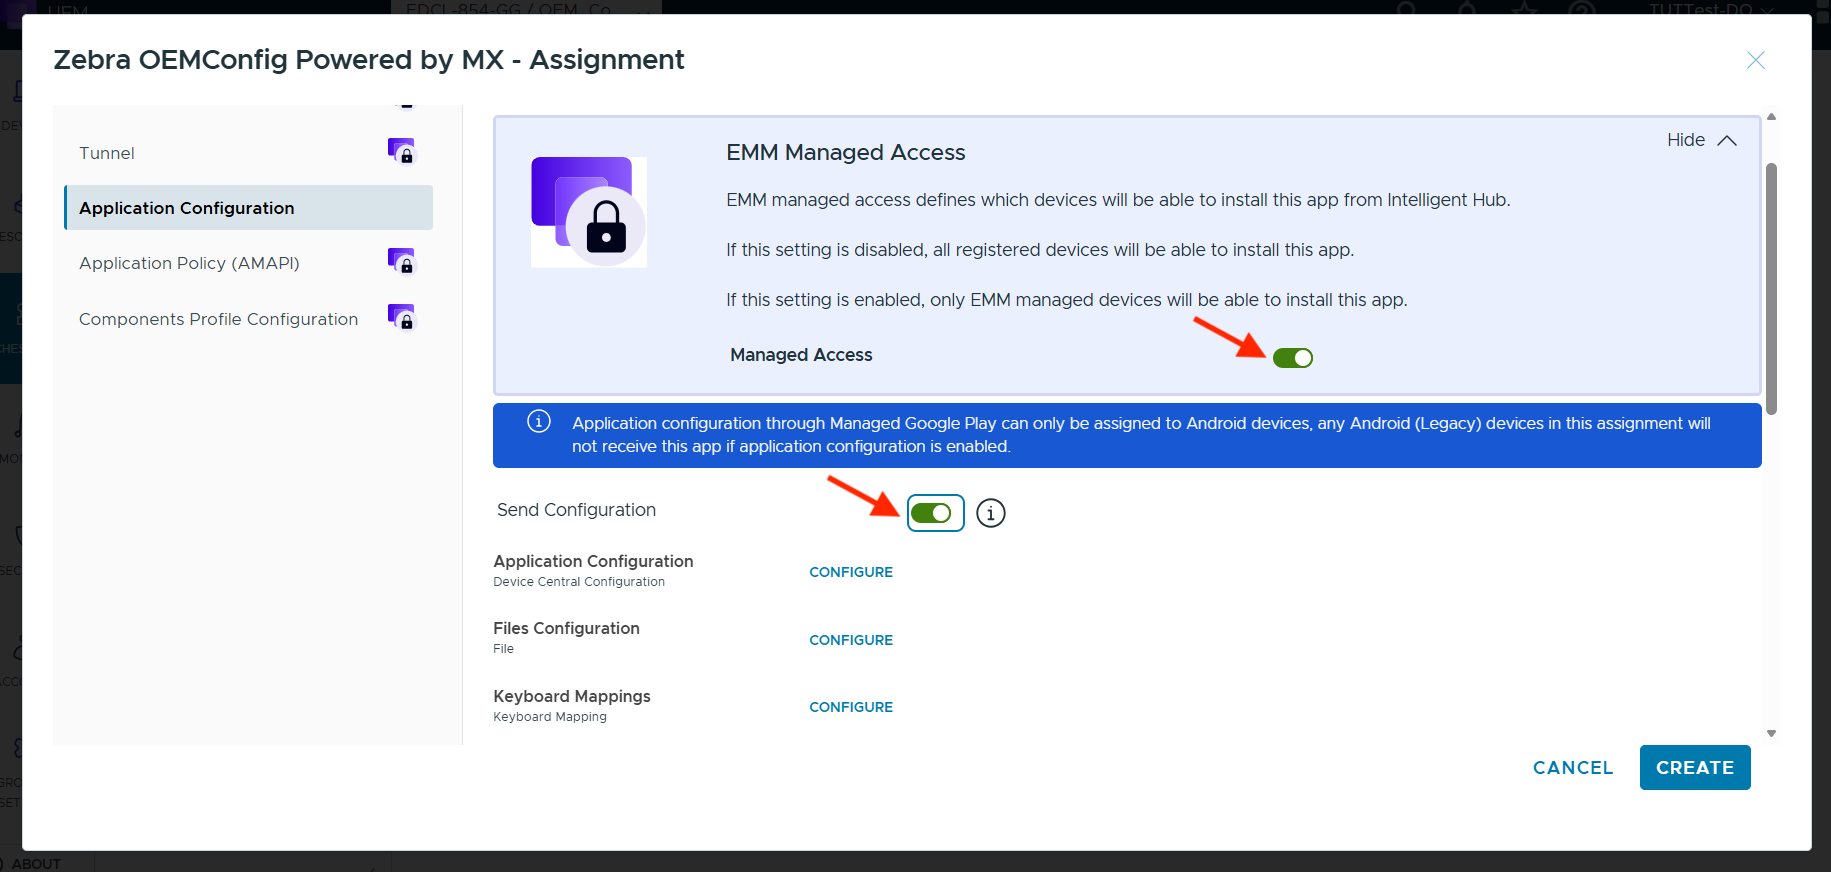Click the Components Profile Configuration lock icon
The width and height of the screenshot is (1831, 872).
401,317
